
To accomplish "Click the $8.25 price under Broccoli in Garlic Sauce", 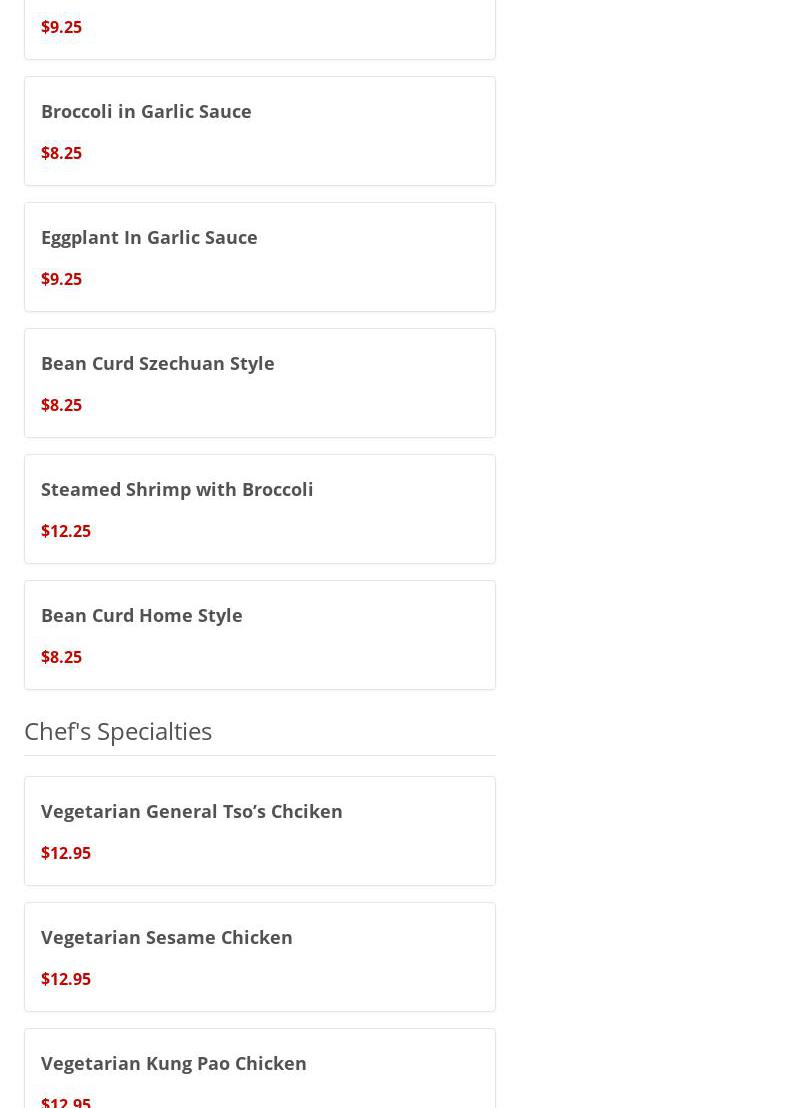I will [x=61, y=153].
